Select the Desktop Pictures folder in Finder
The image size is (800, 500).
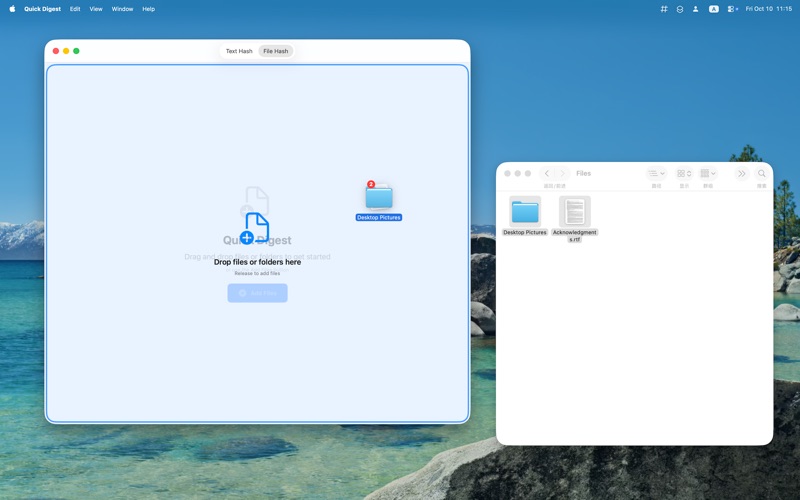pyautogui.click(x=525, y=211)
